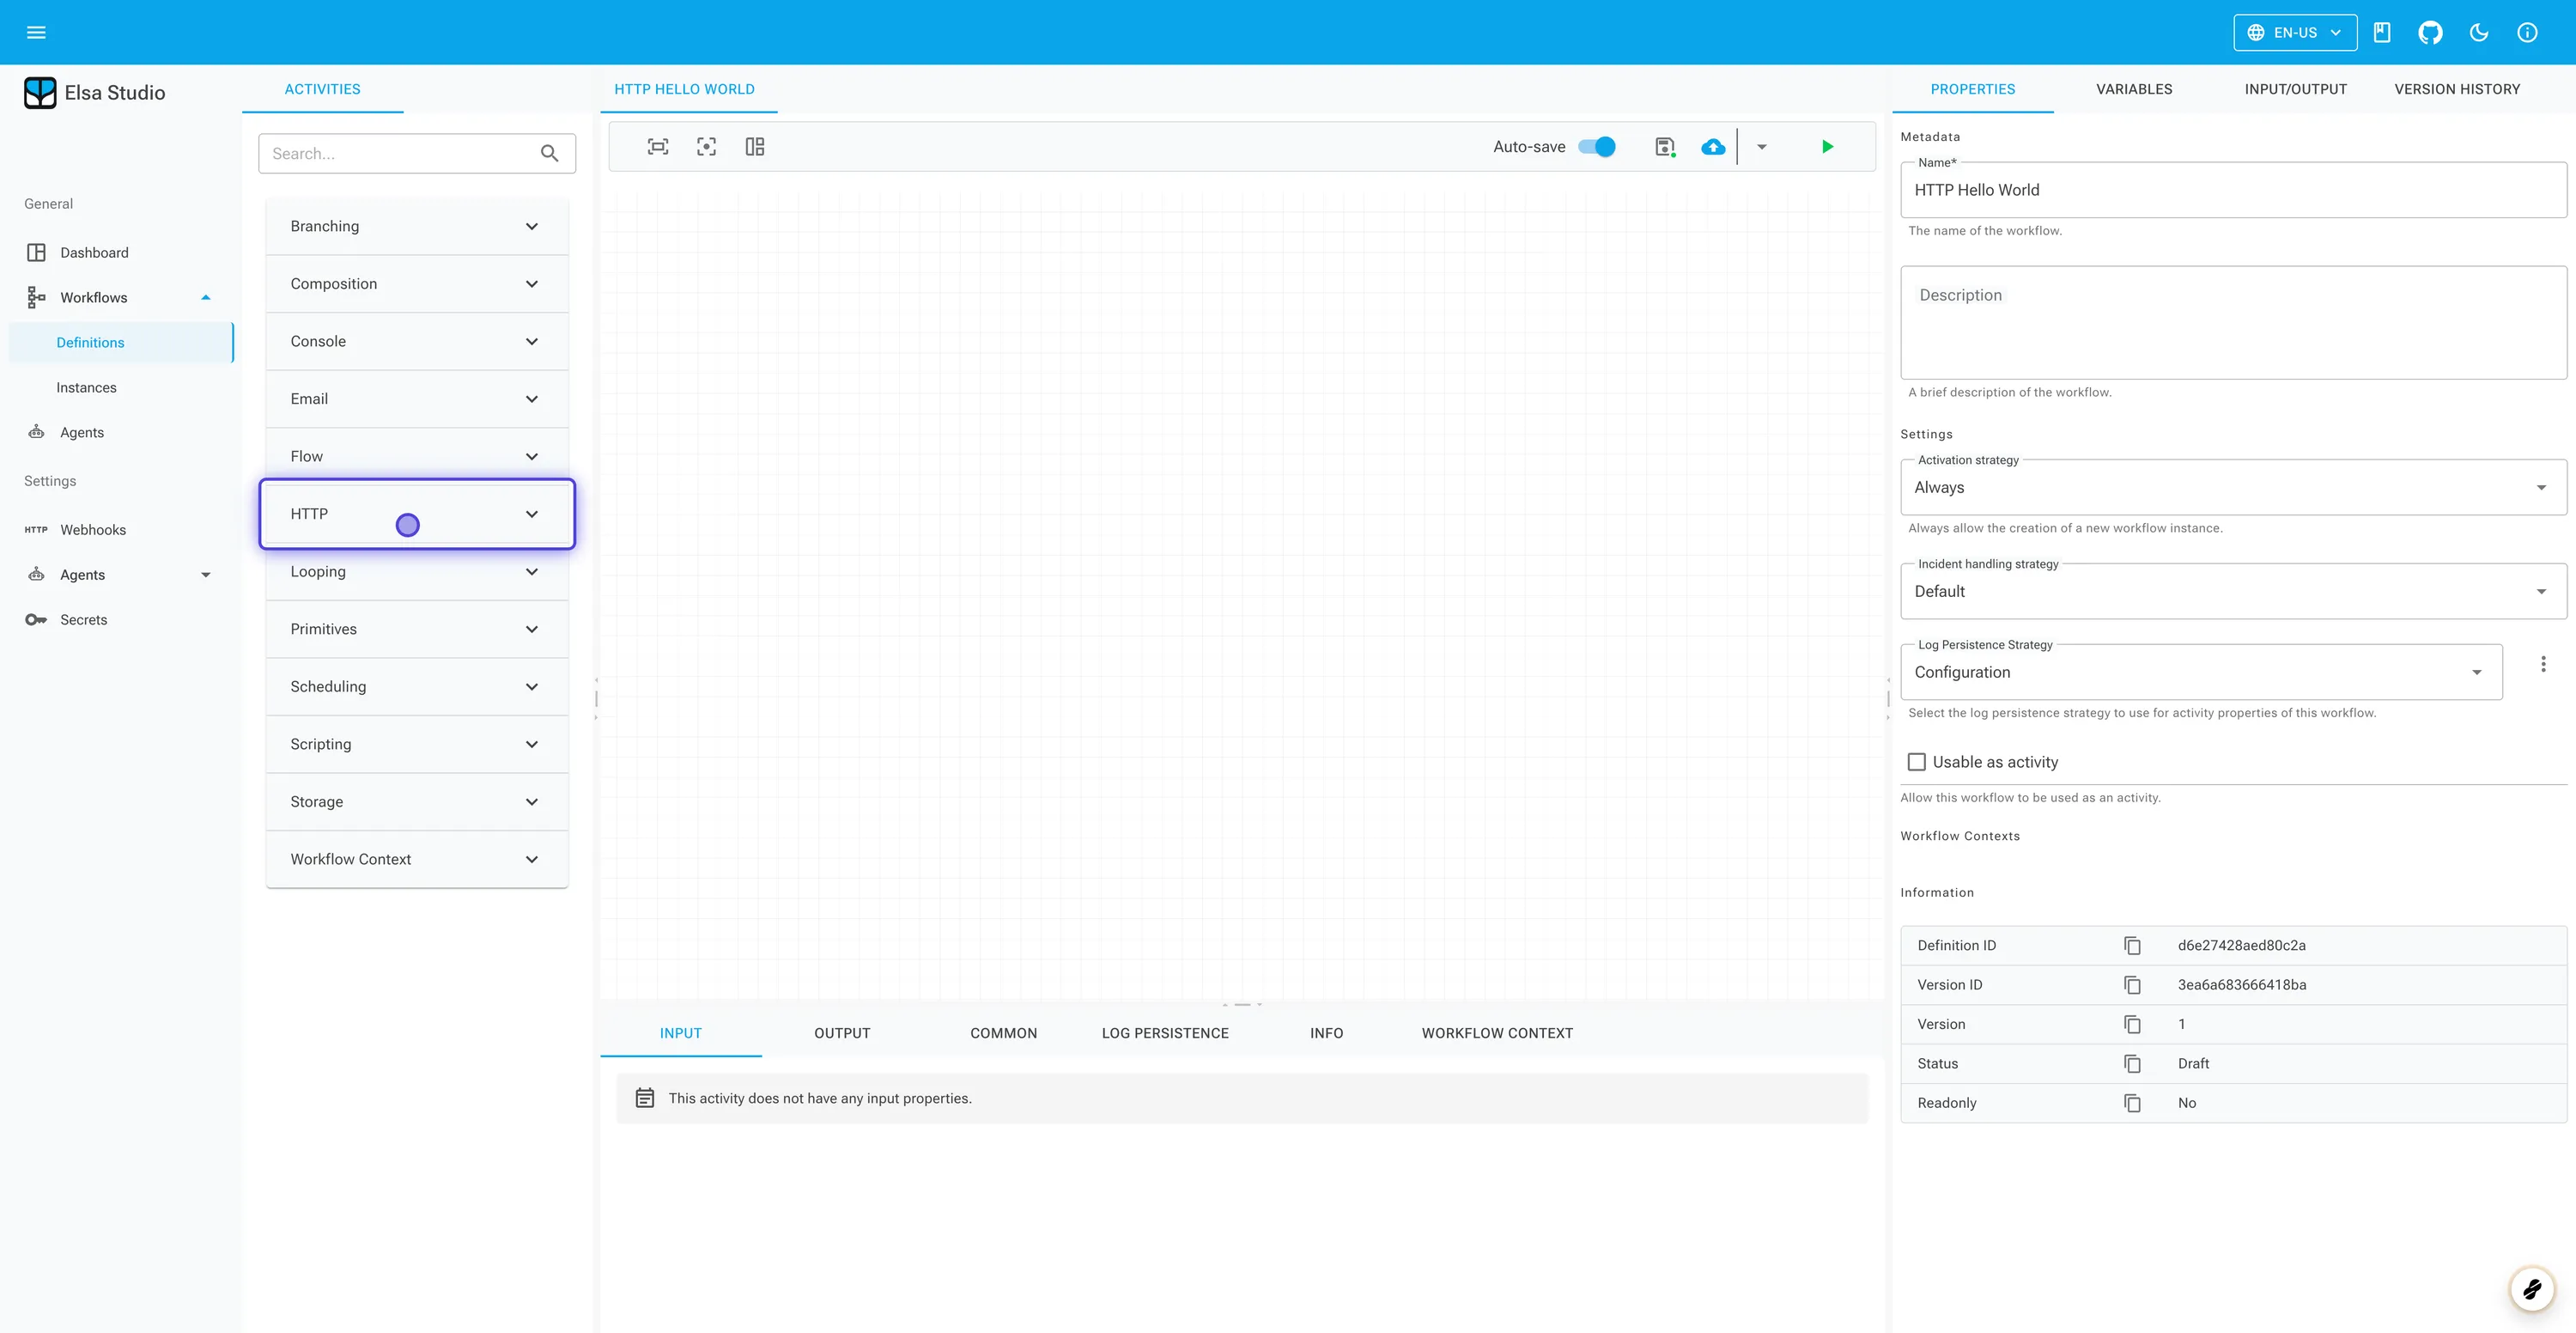The width and height of the screenshot is (2576, 1333).
Task: Go to Dashboard in sidebar
Action: pos(121,253)
